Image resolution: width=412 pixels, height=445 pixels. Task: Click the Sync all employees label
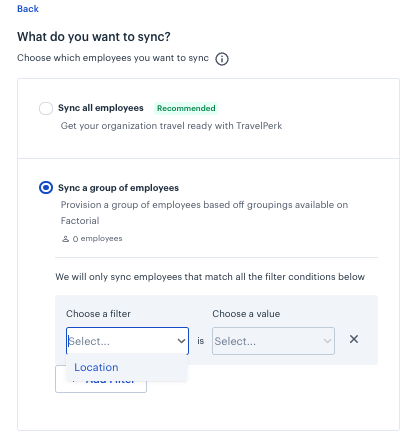(x=101, y=108)
